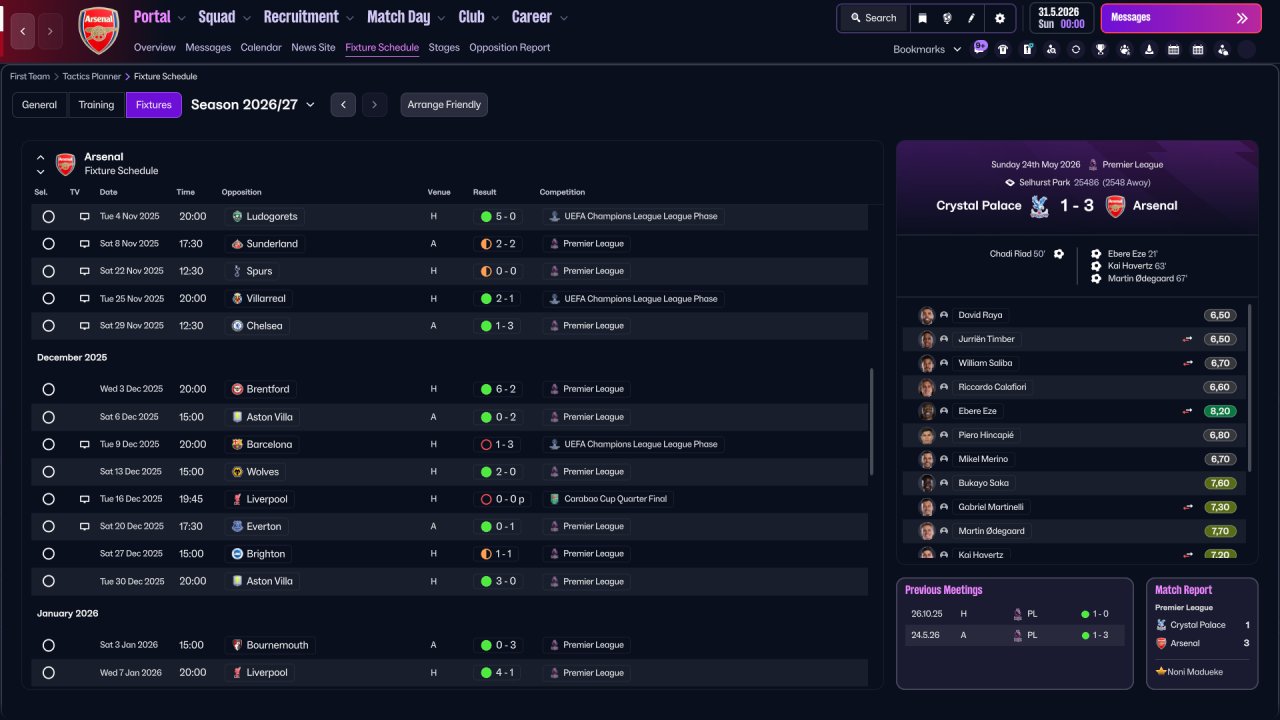Select the Brentford fixture radio button
Screen dimensions: 1280x720
[x=48, y=389]
